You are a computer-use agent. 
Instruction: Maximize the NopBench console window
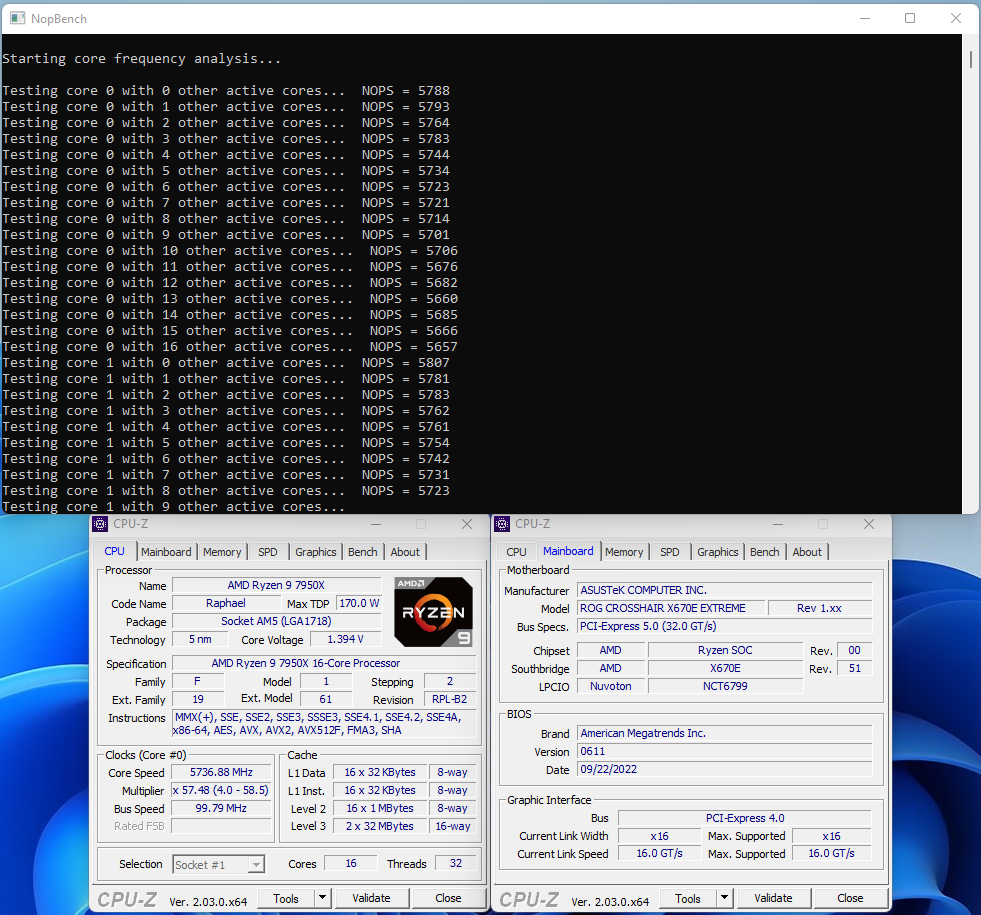click(909, 18)
